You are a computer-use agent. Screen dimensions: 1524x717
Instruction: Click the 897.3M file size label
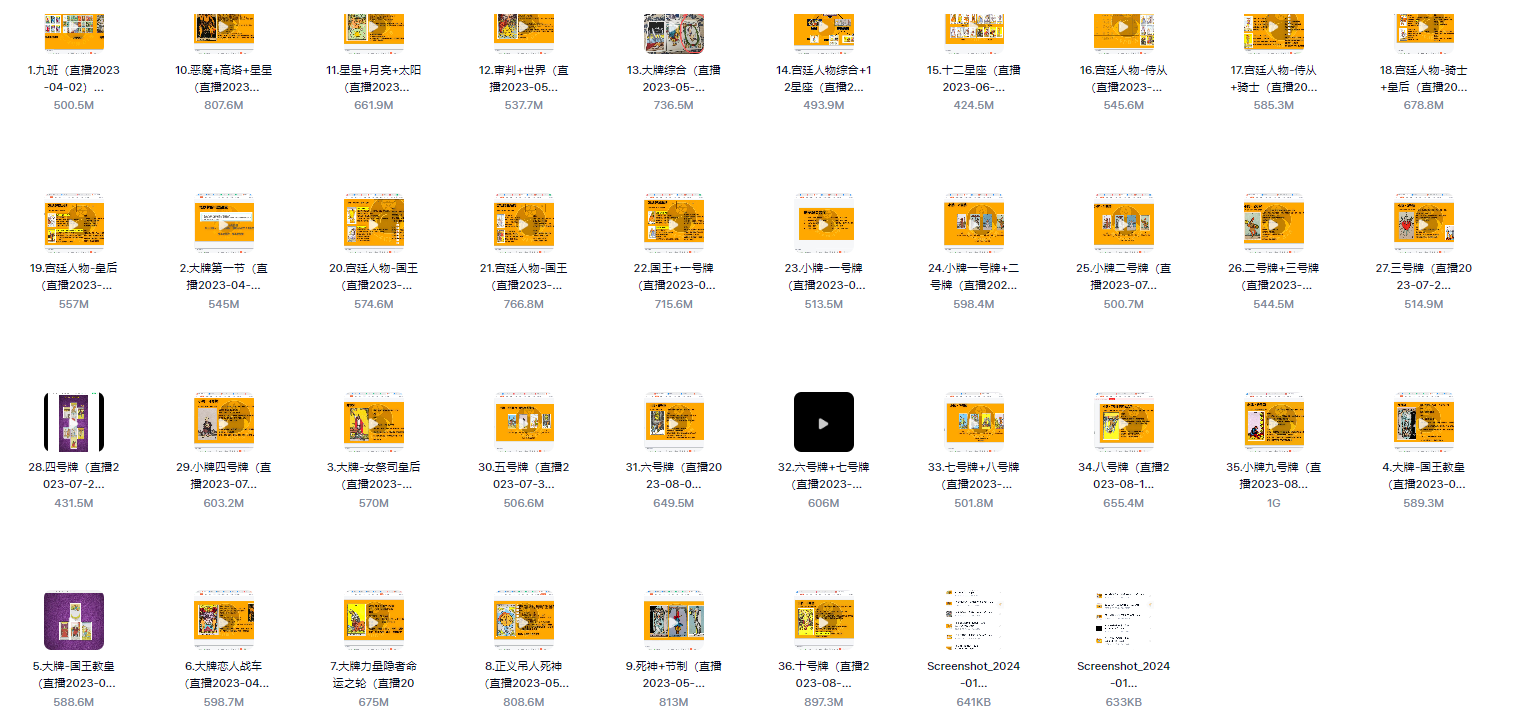(x=824, y=702)
